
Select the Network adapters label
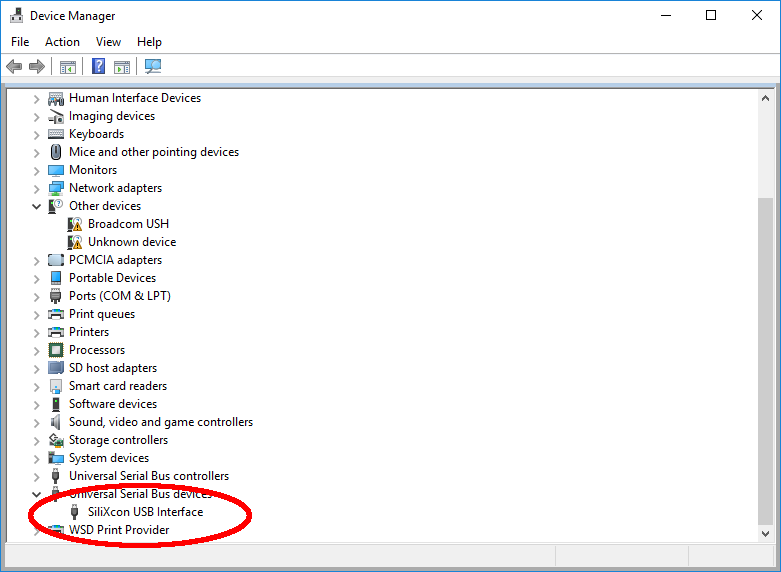point(116,188)
